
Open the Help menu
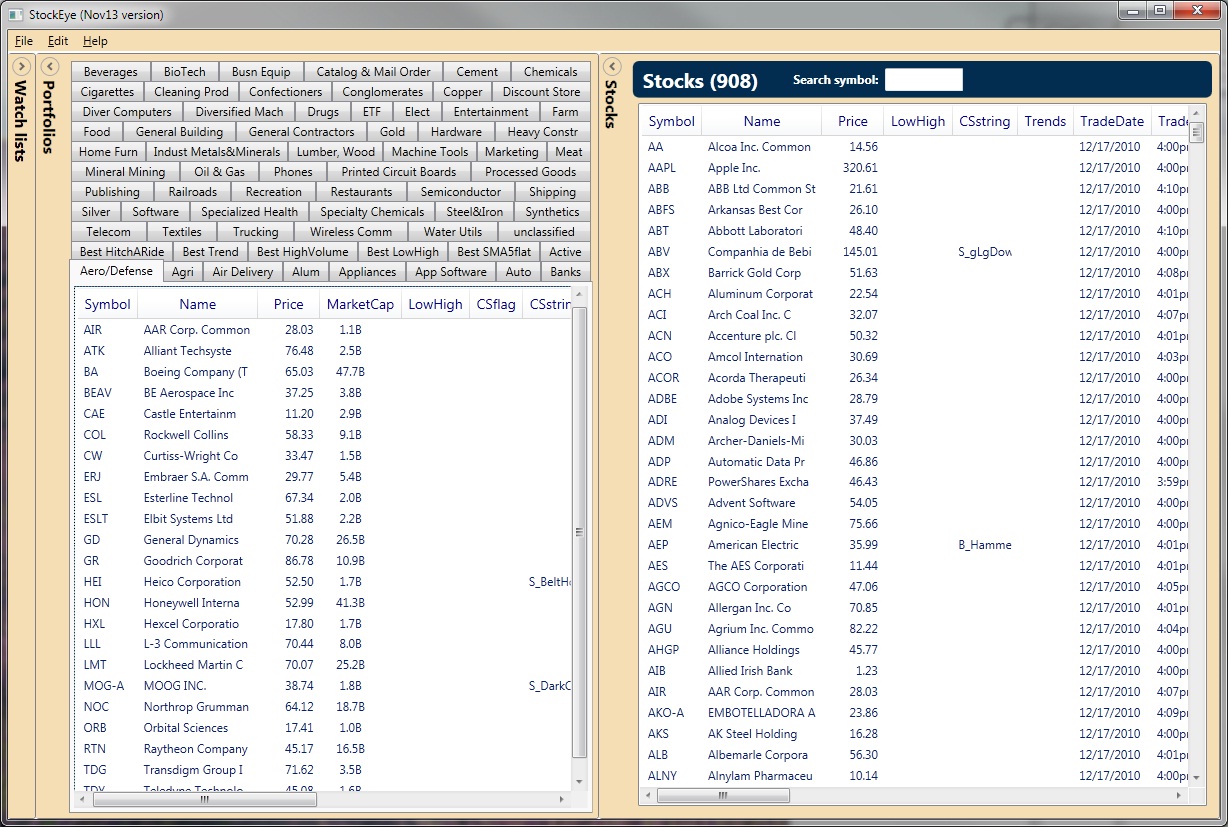click(x=95, y=41)
